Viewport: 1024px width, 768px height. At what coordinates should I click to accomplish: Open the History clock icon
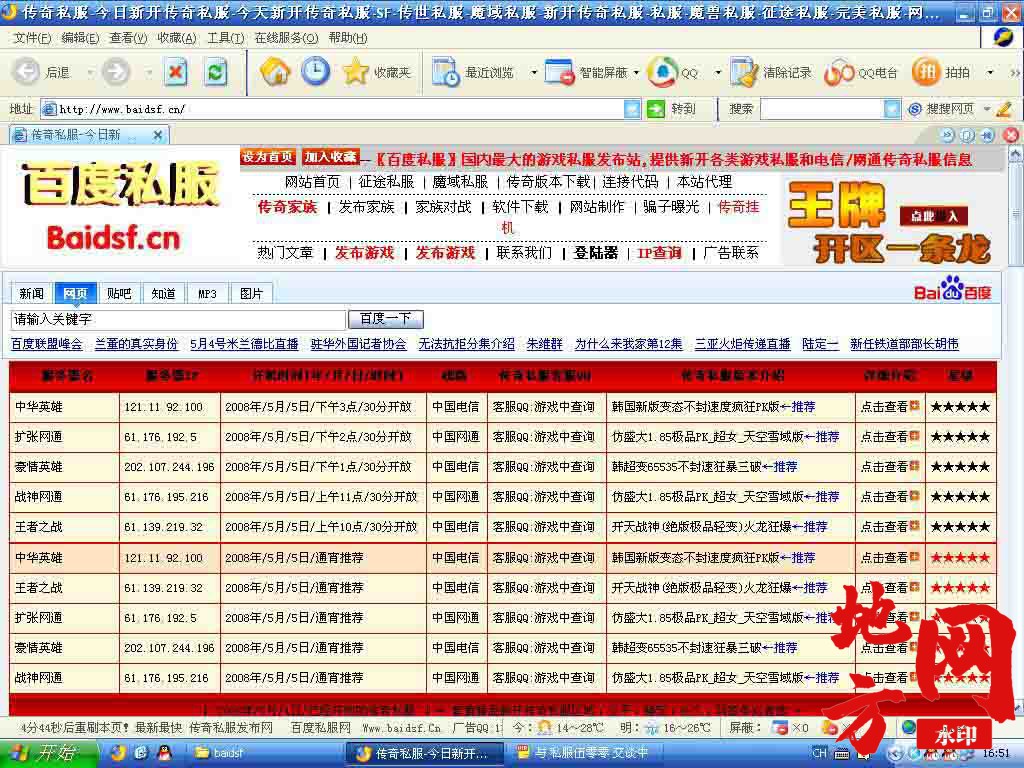point(315,71)
